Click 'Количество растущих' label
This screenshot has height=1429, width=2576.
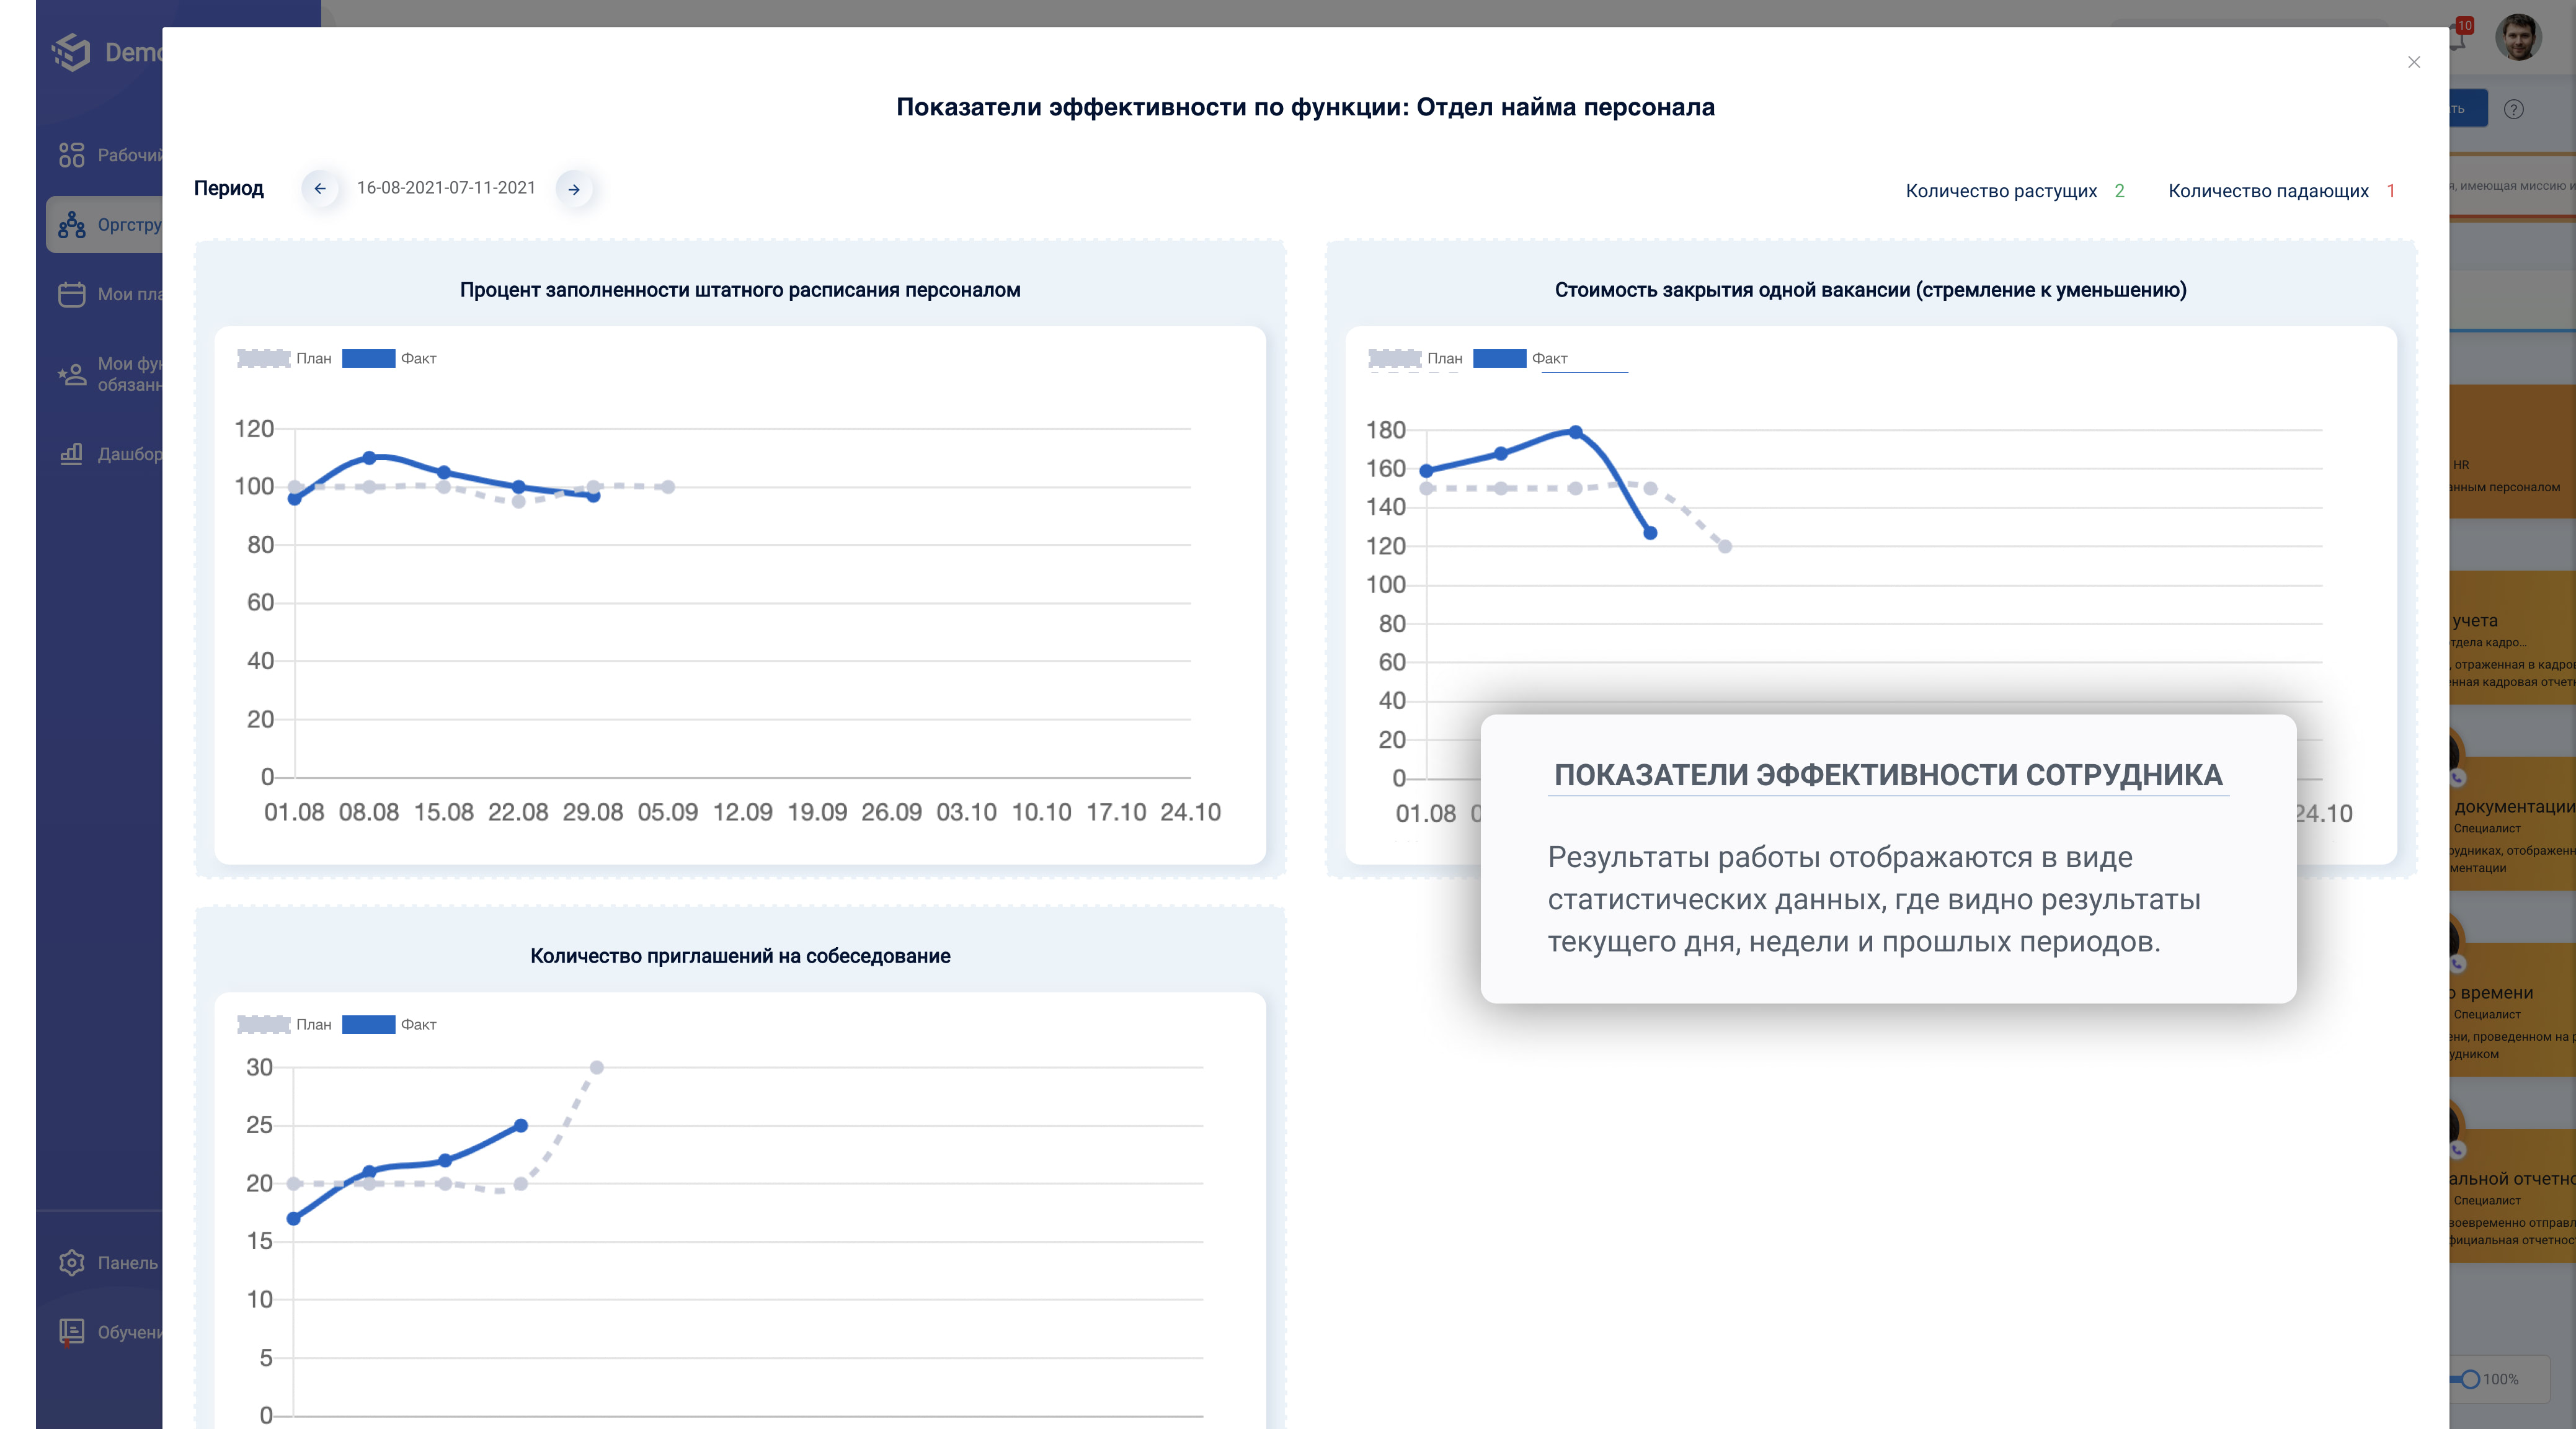tap(2001, 190)
